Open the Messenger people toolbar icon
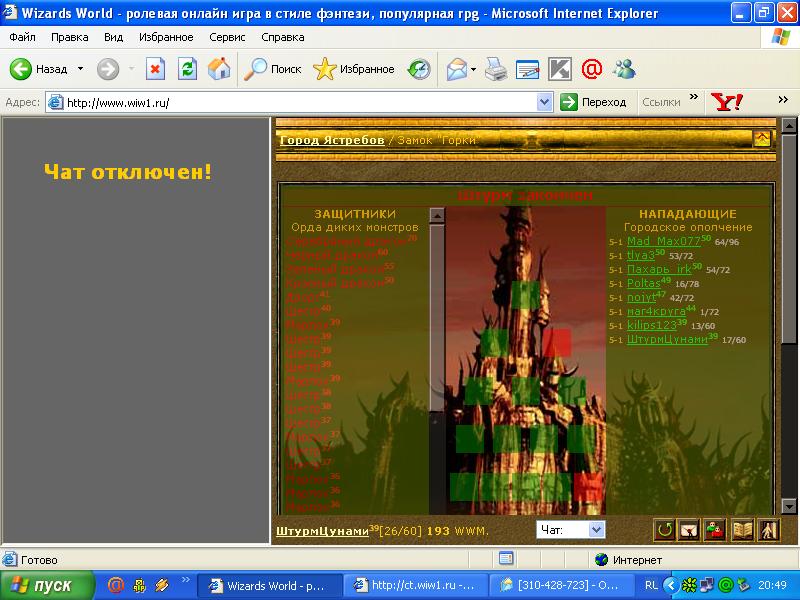The width and height of the screenshot is (800, 600). 624,69
